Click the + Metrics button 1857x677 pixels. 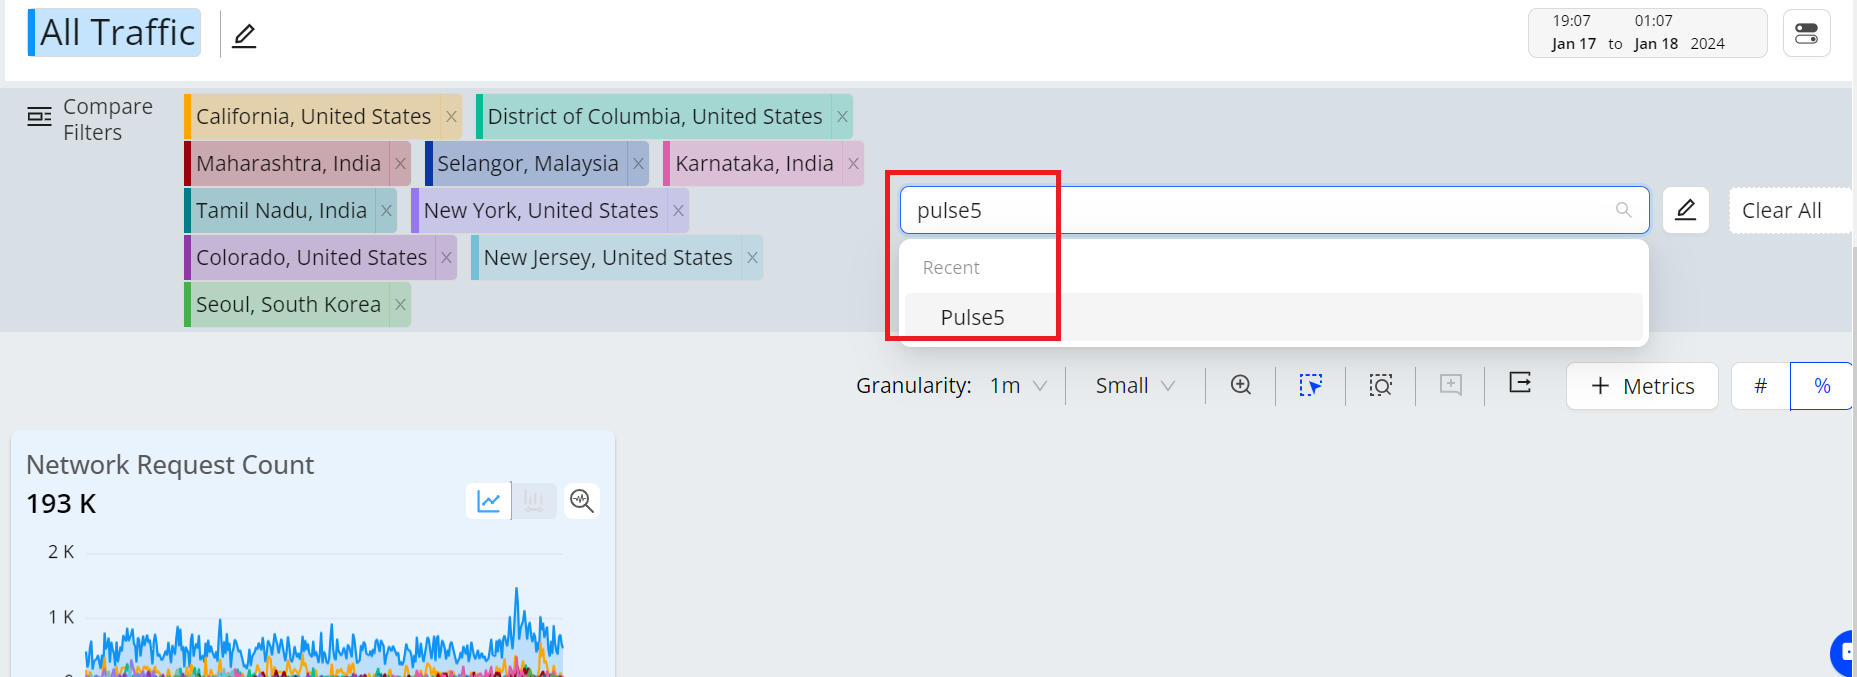tap(1641, 386)
